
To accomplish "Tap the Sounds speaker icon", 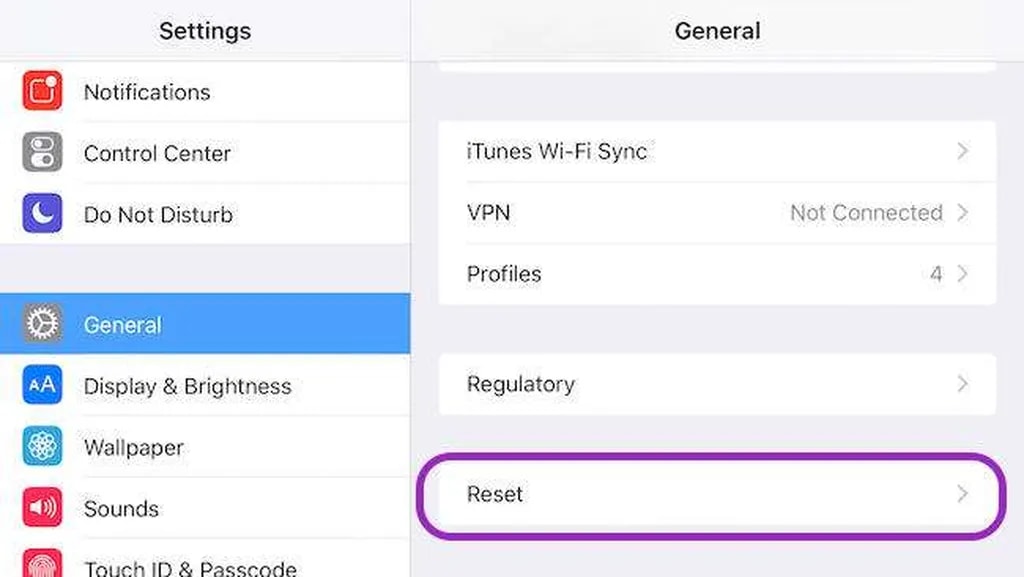I will click(x=42, y=508).
